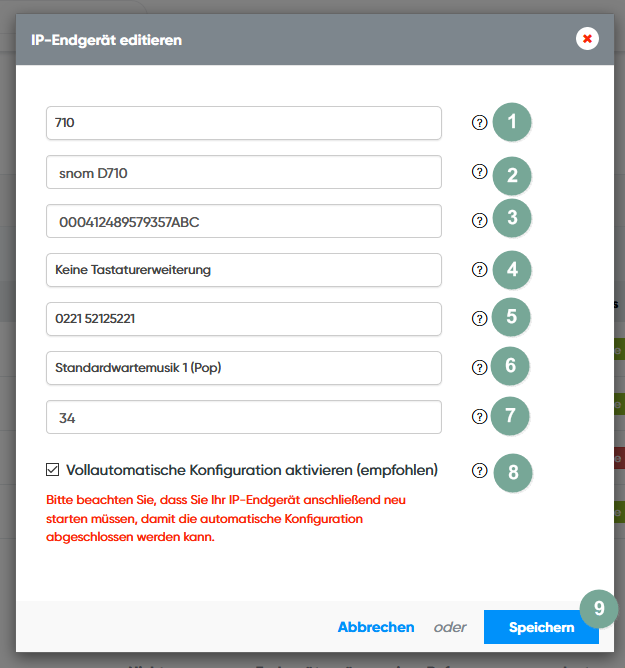Image resolution: width=625 pixels, height=668 pixels.
Task: Open the Standardwartemusik 1 (Pop) dropdown
Action: point(243,368)
